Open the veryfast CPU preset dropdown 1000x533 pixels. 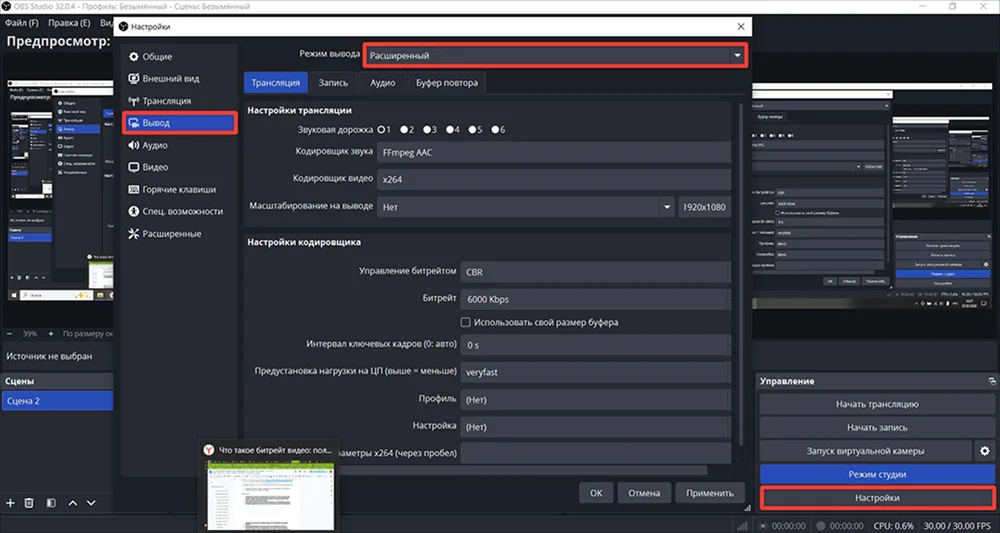[x=595, y=372]
